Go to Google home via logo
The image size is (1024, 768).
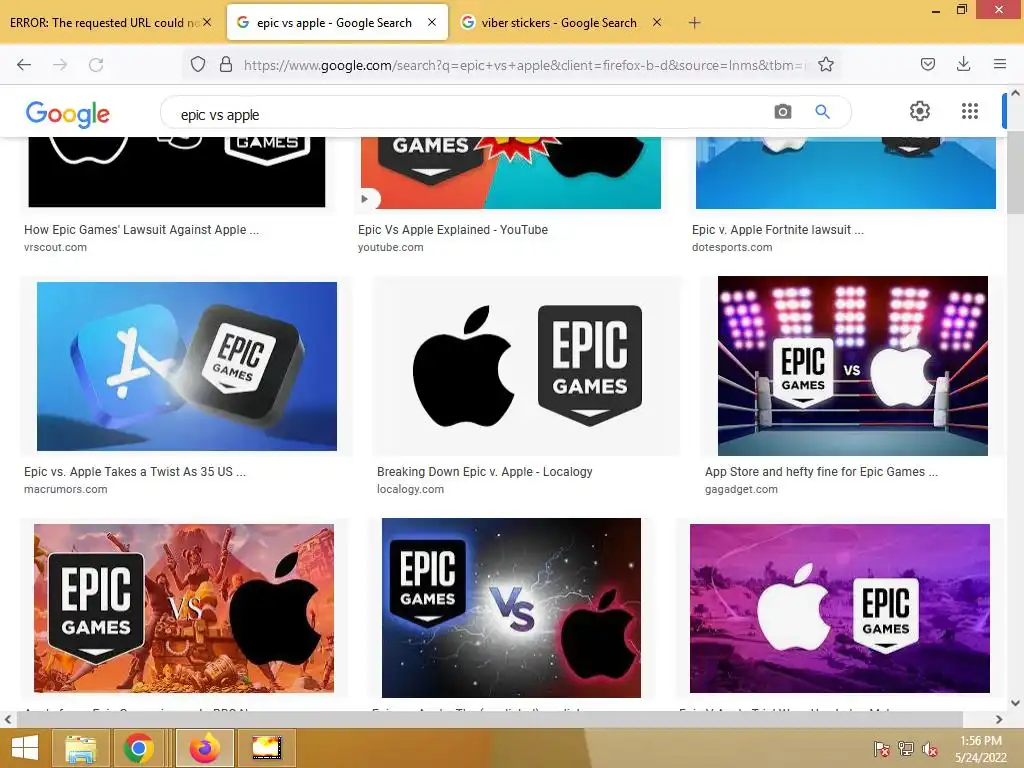pyautogui.click(x=68, y=114)
